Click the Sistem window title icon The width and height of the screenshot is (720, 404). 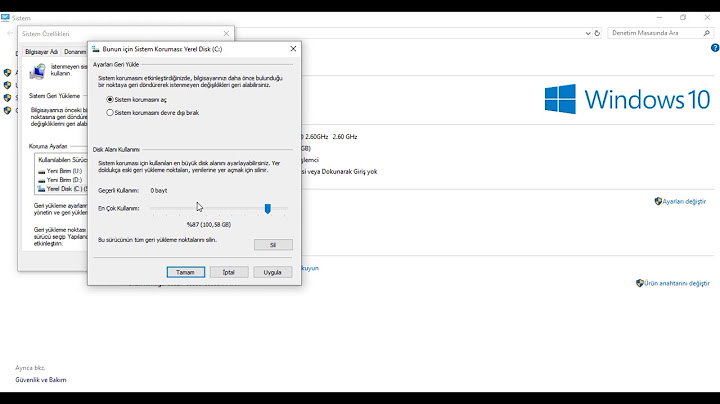pos(5,18)
